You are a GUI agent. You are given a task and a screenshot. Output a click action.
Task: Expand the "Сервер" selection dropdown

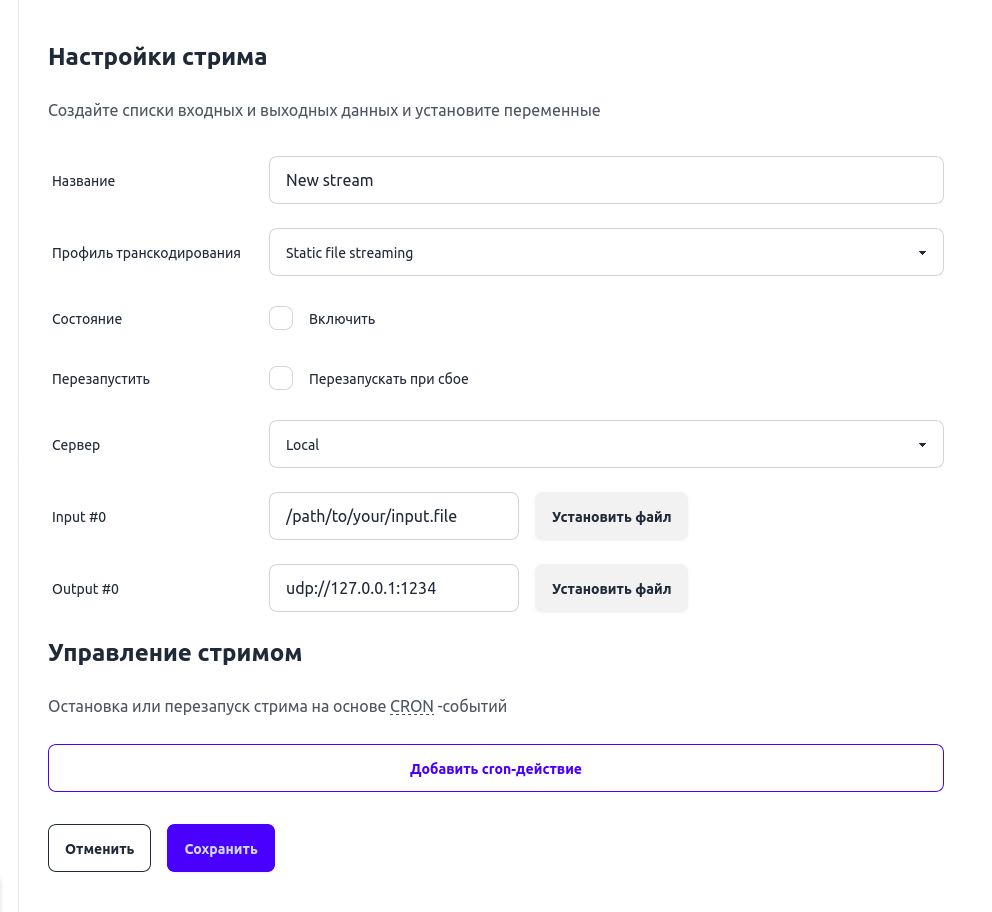pos(606,444)
